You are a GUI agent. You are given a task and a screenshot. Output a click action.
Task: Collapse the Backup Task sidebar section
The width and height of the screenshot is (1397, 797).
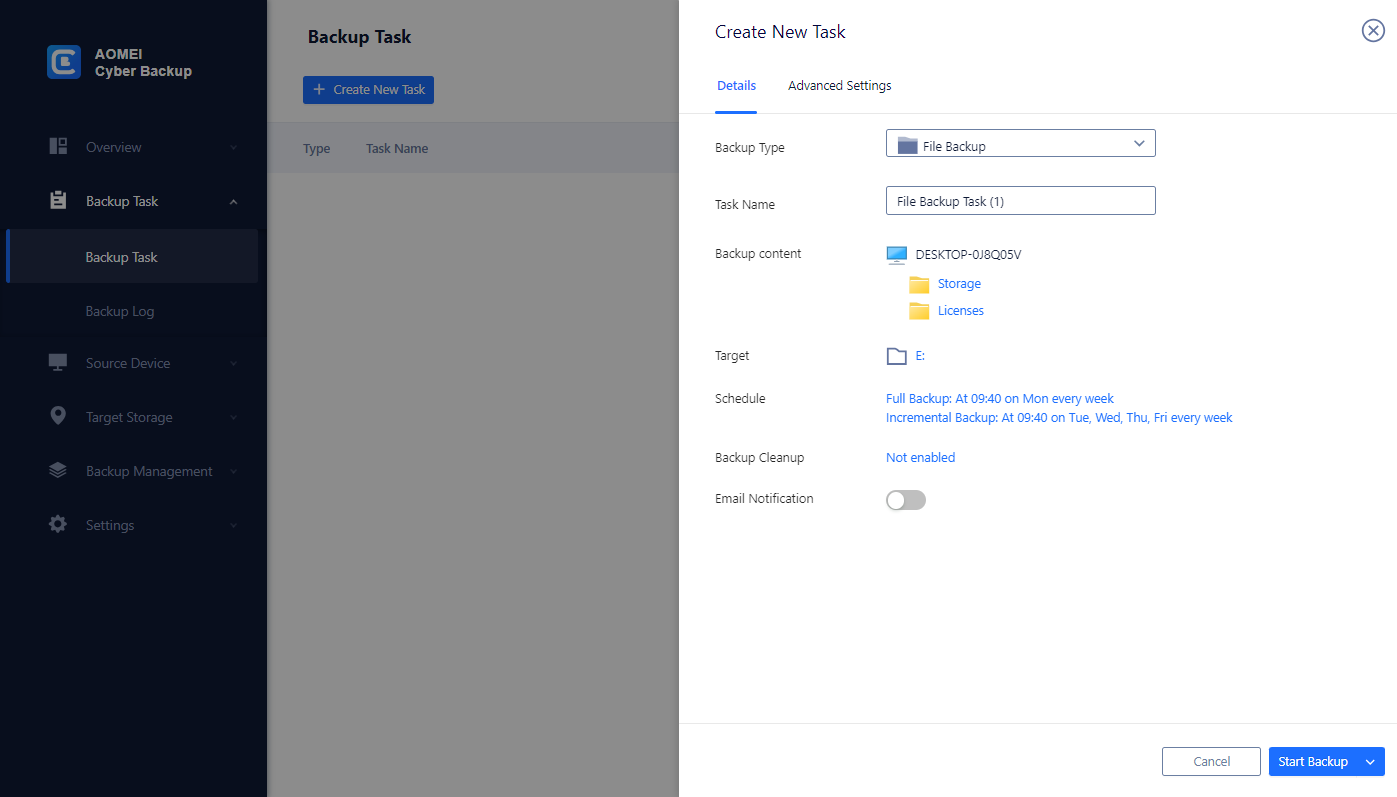coord(233,202)
